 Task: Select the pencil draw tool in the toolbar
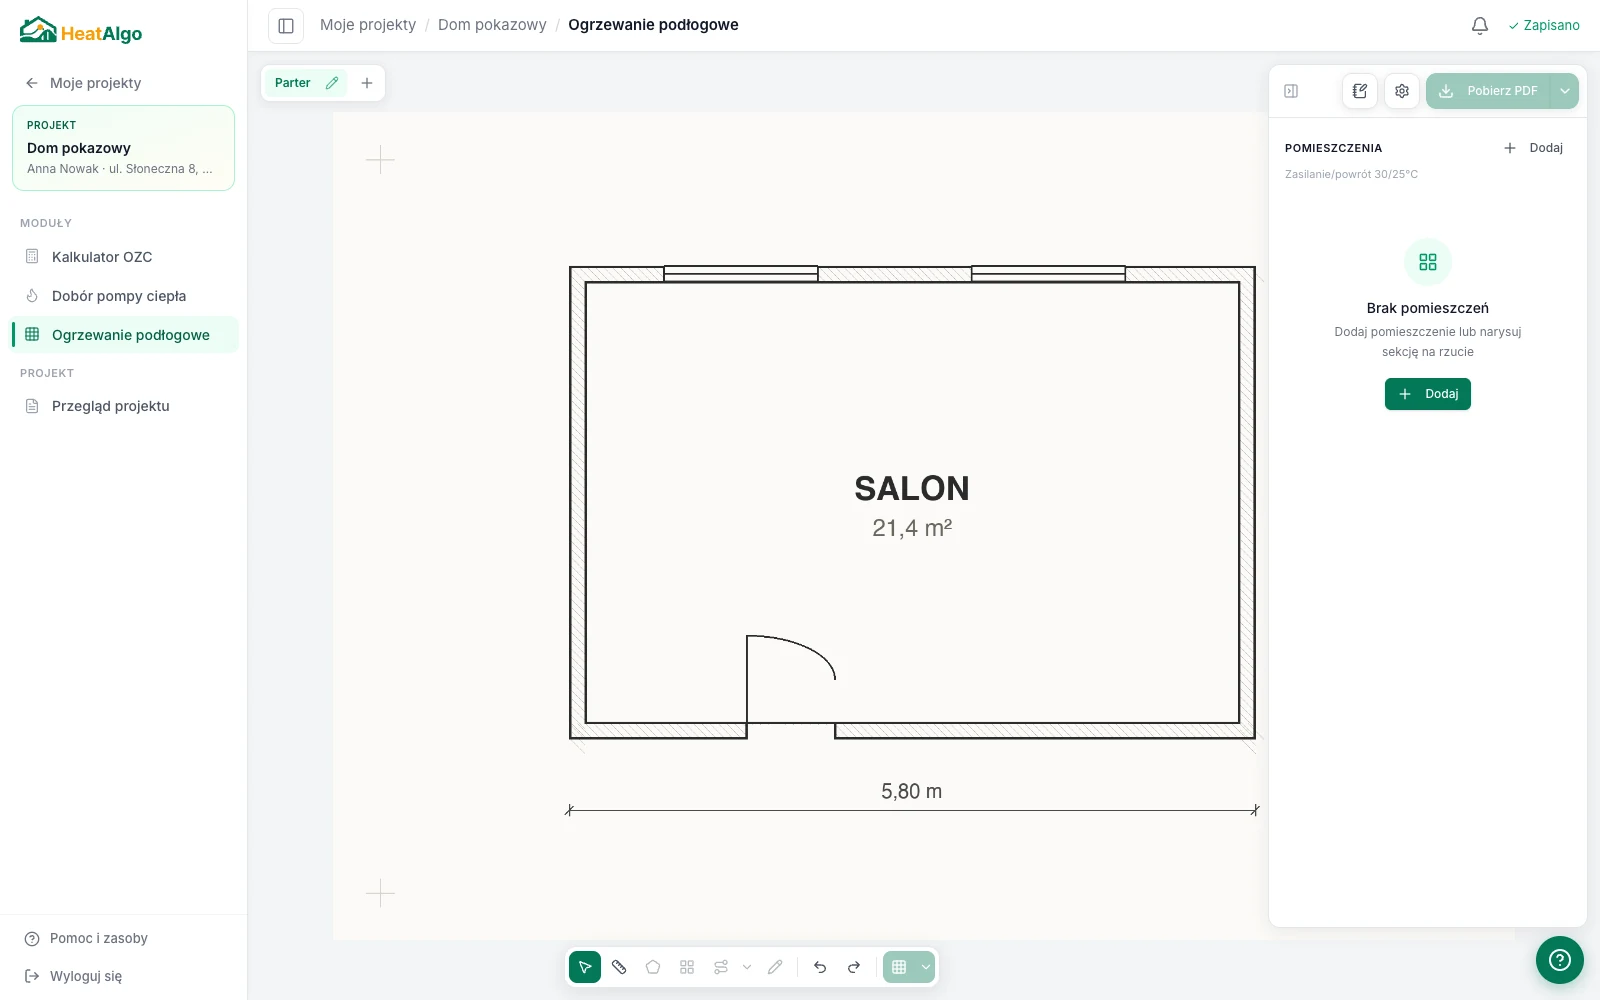coord(775,967)
